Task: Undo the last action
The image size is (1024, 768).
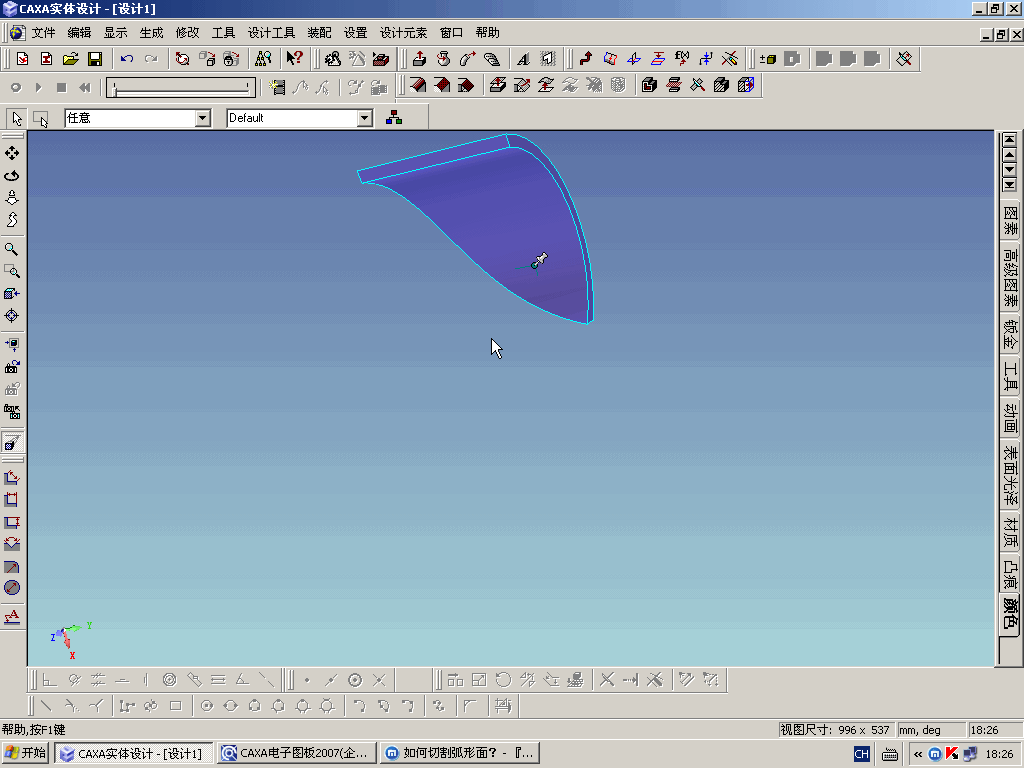Action: coord(127,59)
